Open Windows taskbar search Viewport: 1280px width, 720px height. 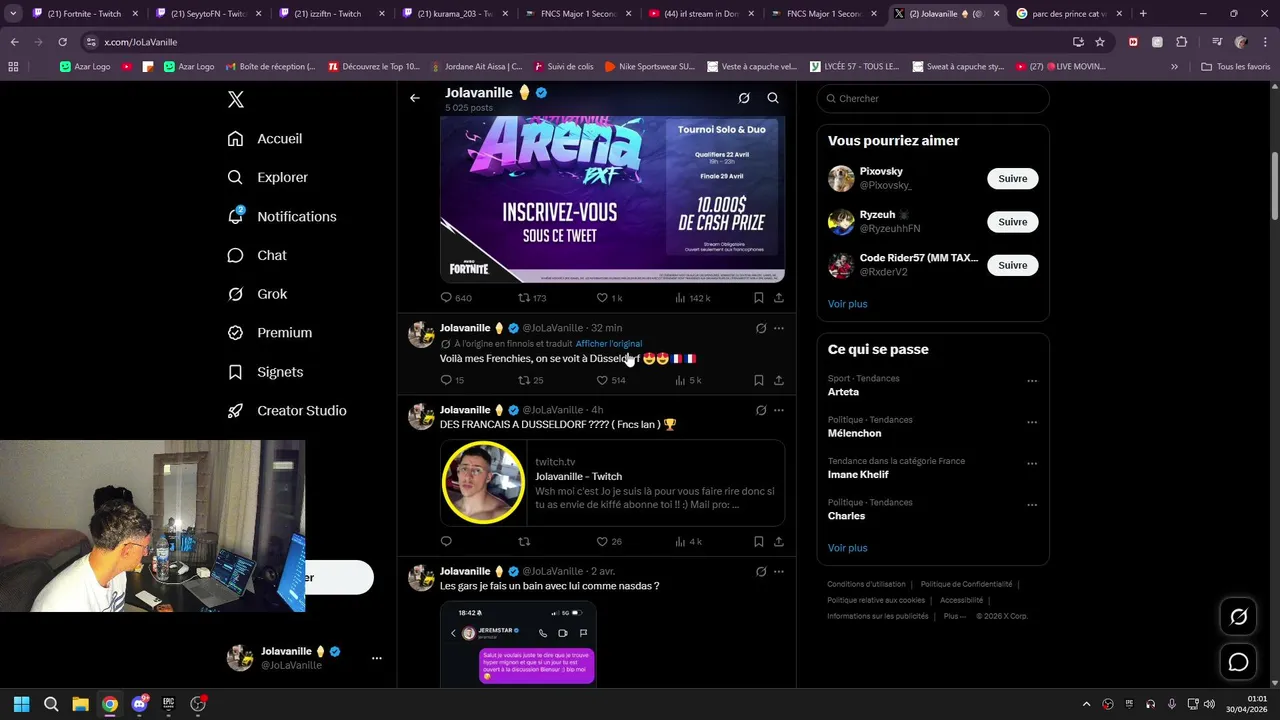click(51, 704)
